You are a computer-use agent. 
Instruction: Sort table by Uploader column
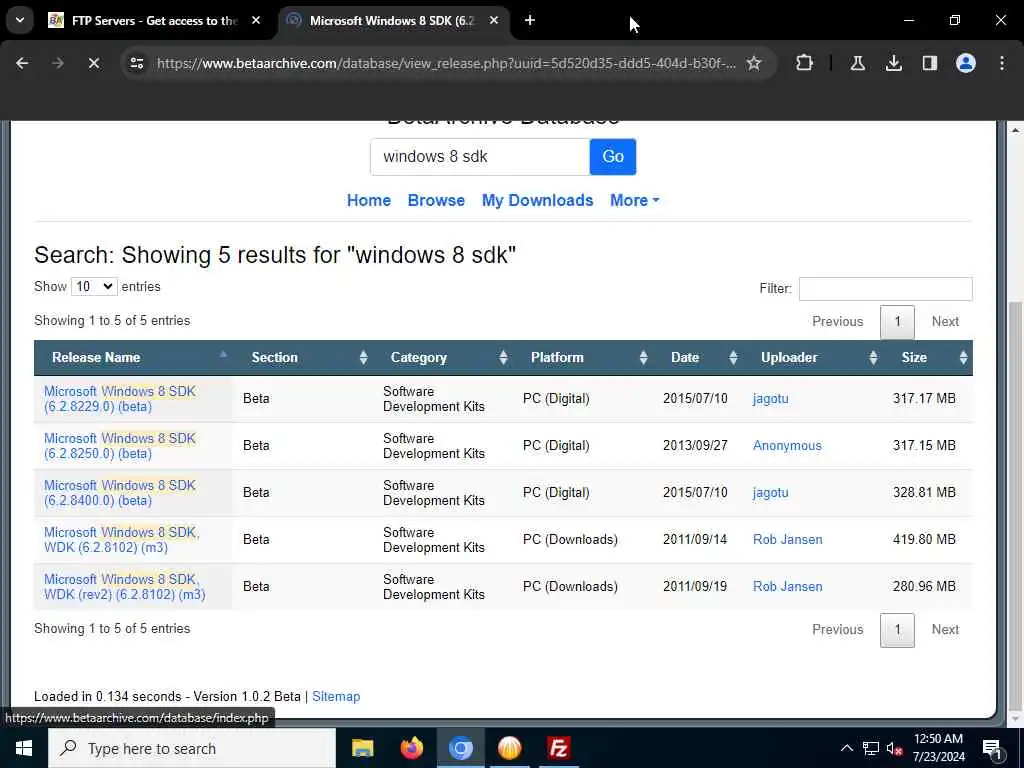[814, 358]
